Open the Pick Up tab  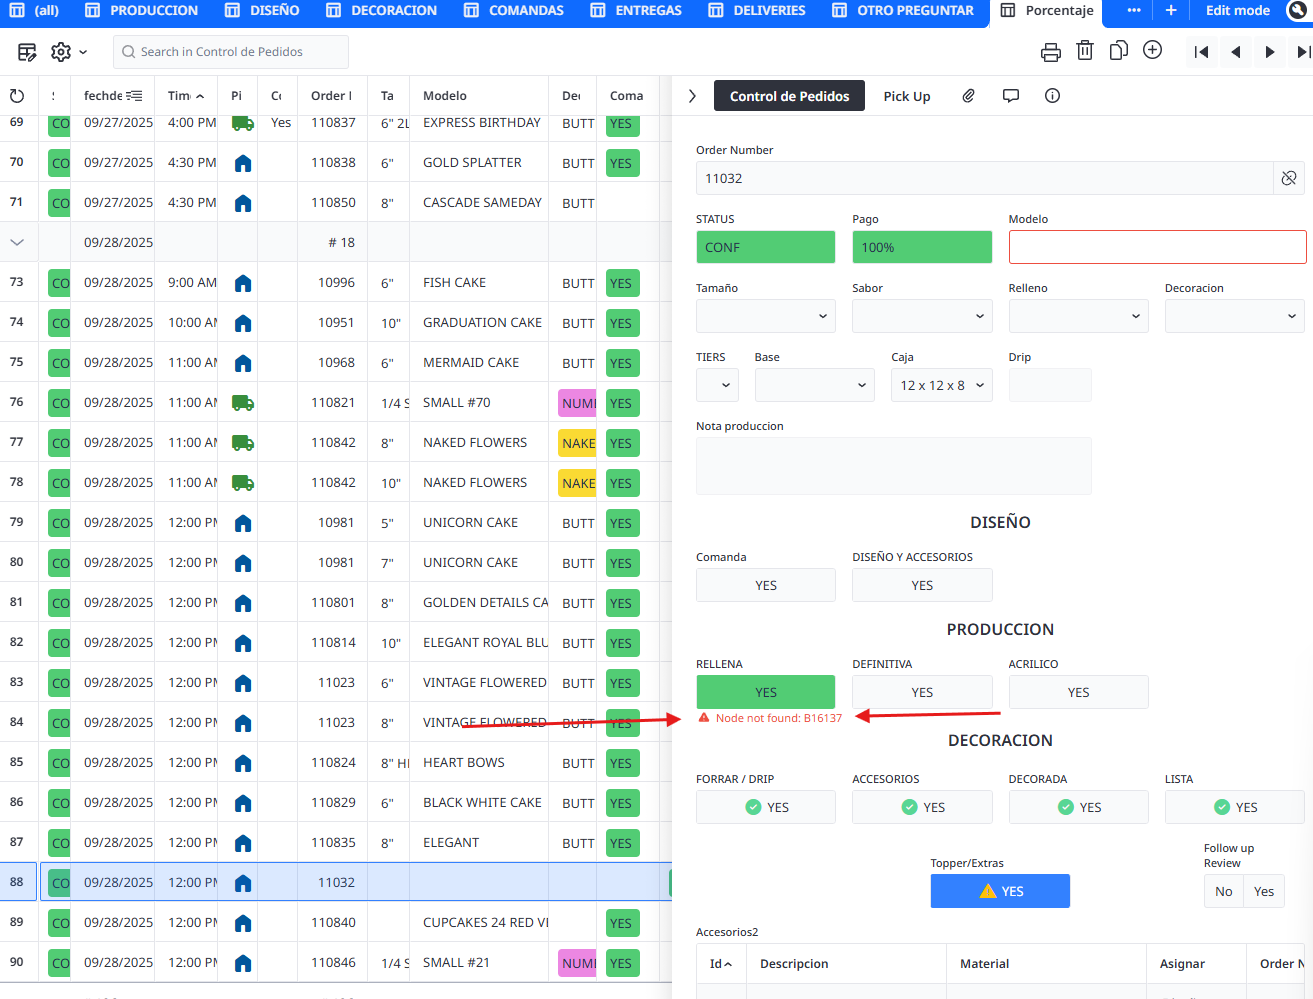[x=906, y=96]
